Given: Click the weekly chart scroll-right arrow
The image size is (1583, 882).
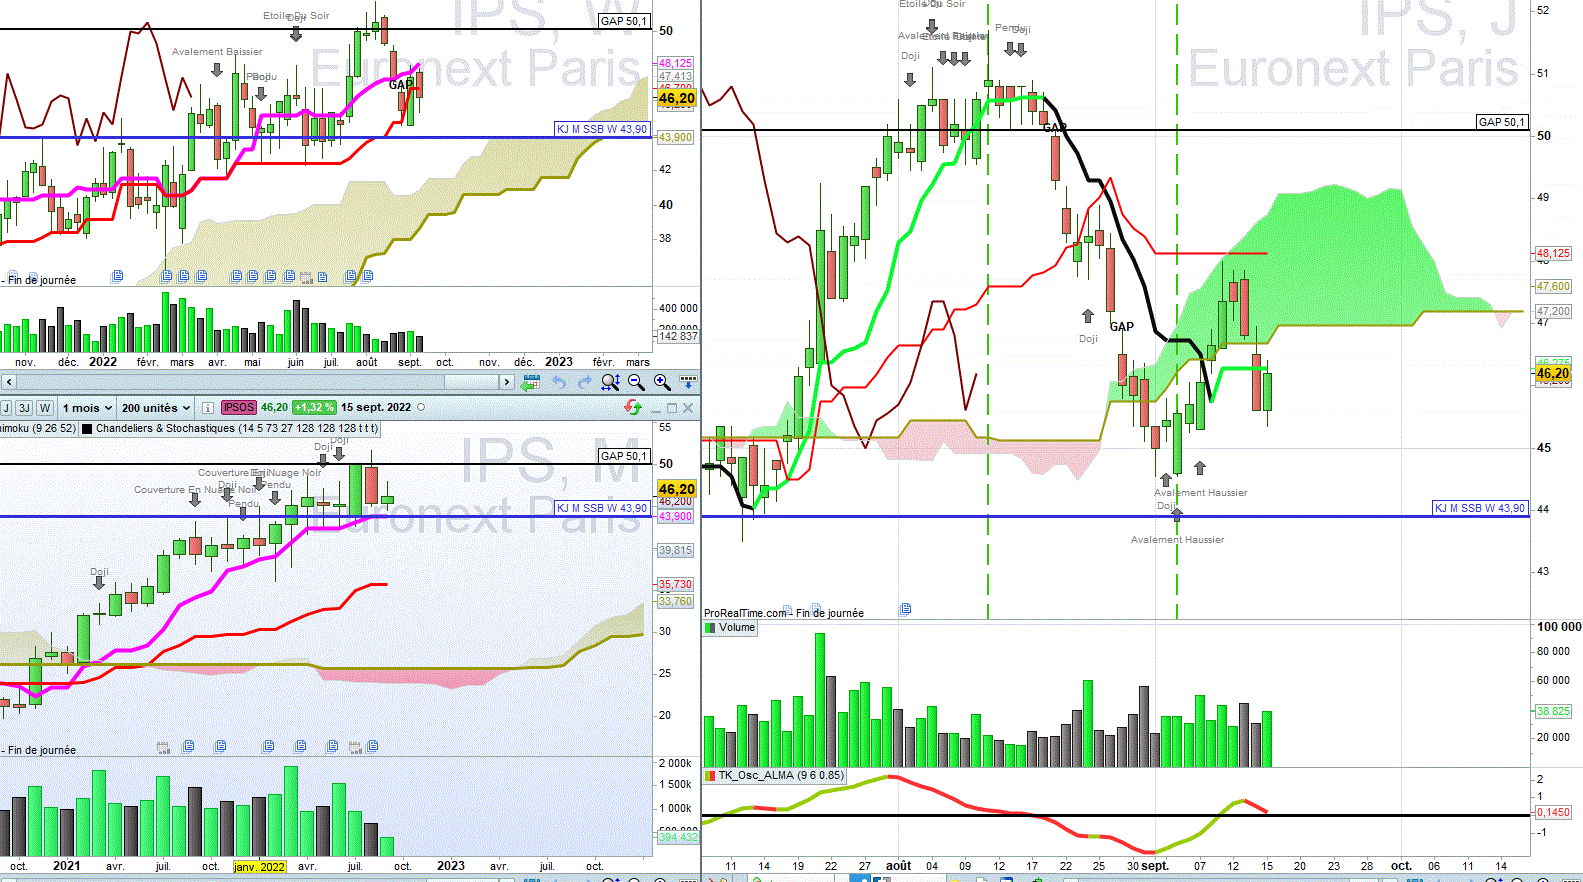Looking at the screenshot, I should coord(507,382).
